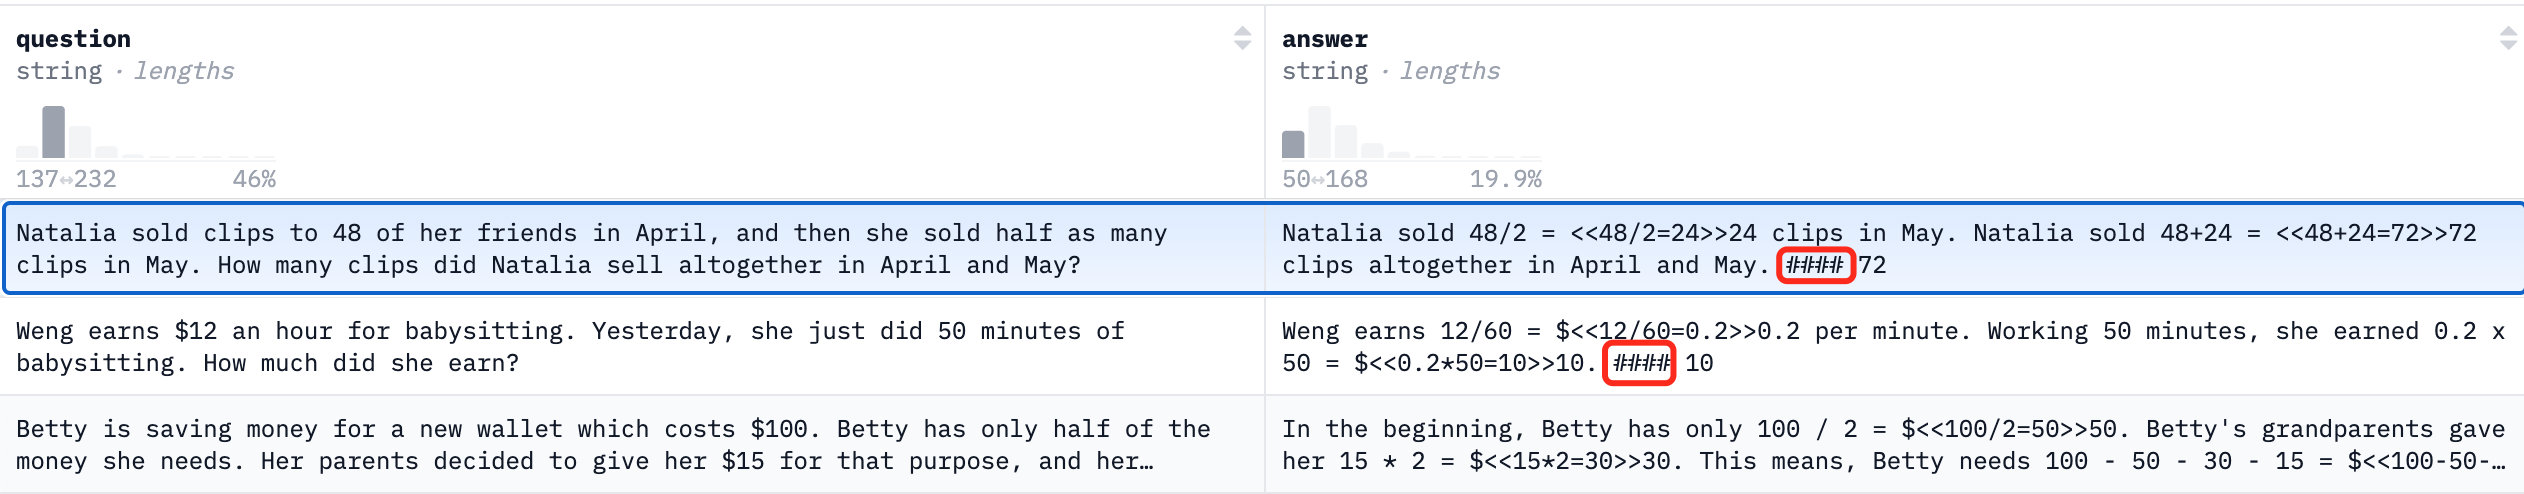The image size is (2524, 494).
Task: Click the highlighted #### before 72
Action: click(x=1815, y=266)
